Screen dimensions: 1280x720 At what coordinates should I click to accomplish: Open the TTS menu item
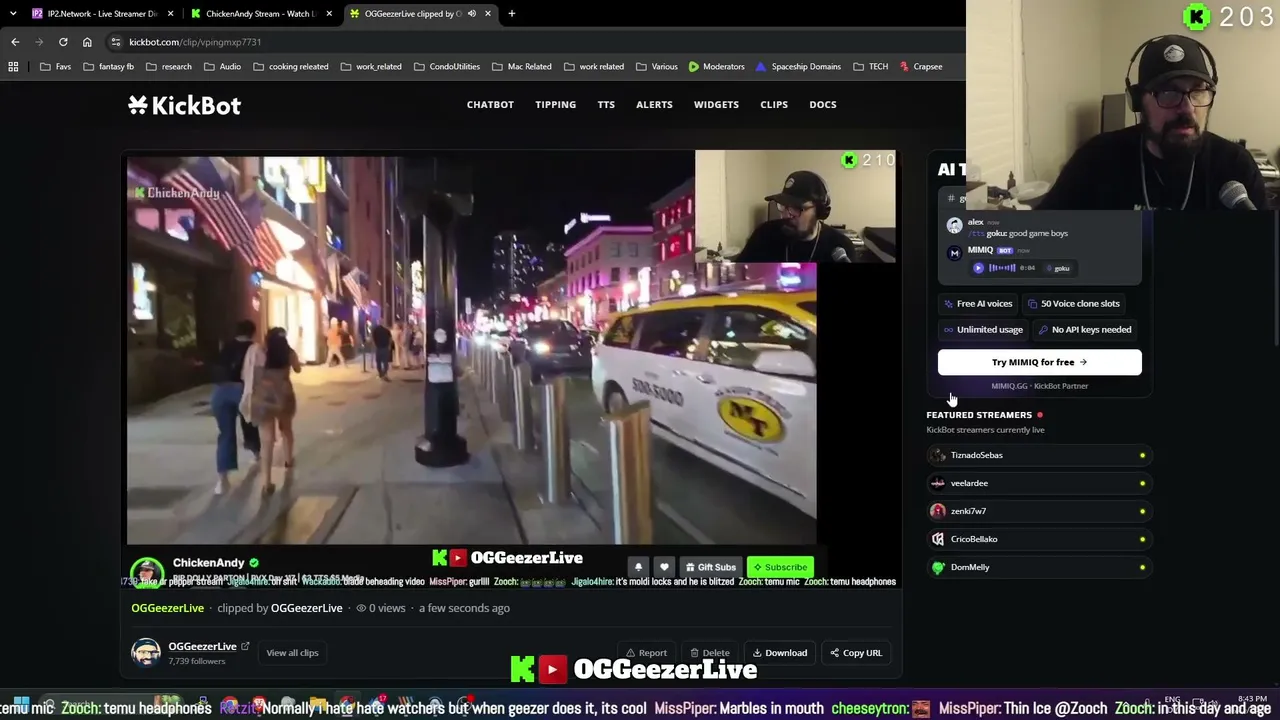[606, 105]
